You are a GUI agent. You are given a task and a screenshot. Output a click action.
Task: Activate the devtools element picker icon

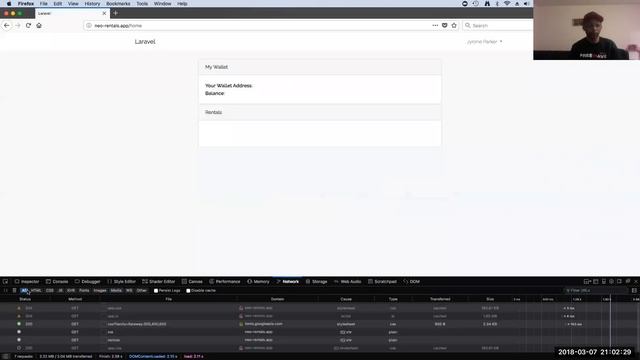(x=5, y=281)
